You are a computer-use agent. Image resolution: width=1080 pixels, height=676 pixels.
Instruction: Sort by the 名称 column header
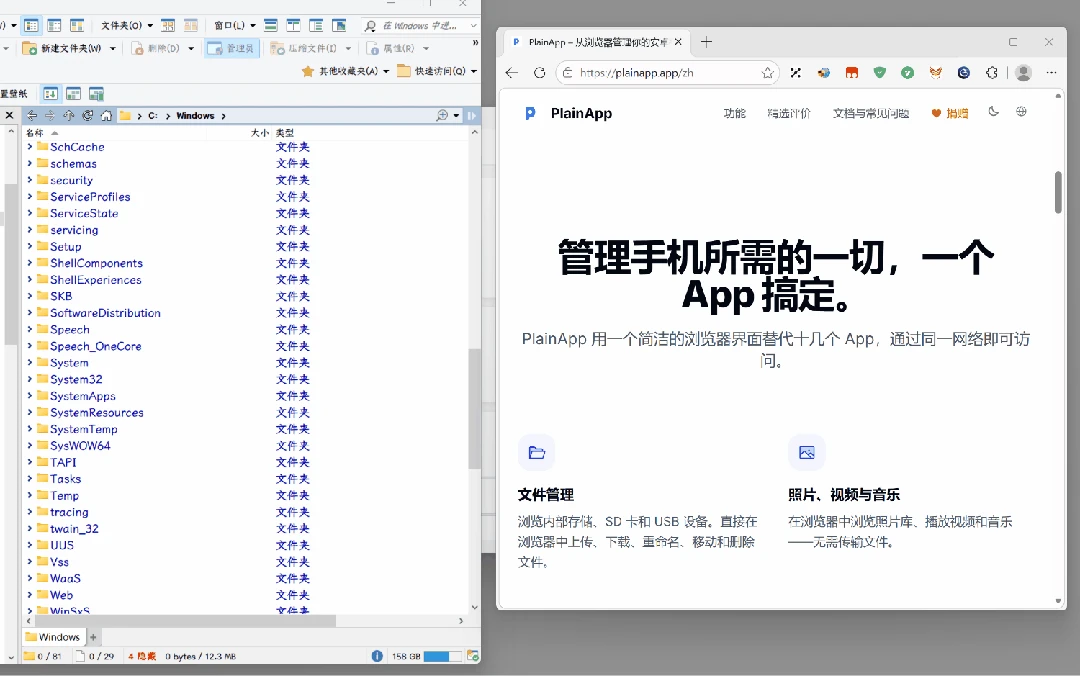[34, 132]
